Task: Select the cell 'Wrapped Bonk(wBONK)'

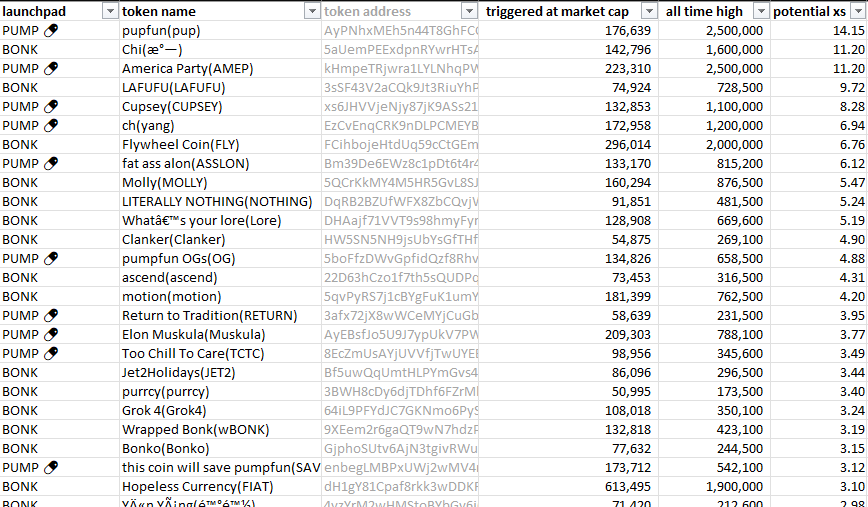Action: tap(220, 430)
